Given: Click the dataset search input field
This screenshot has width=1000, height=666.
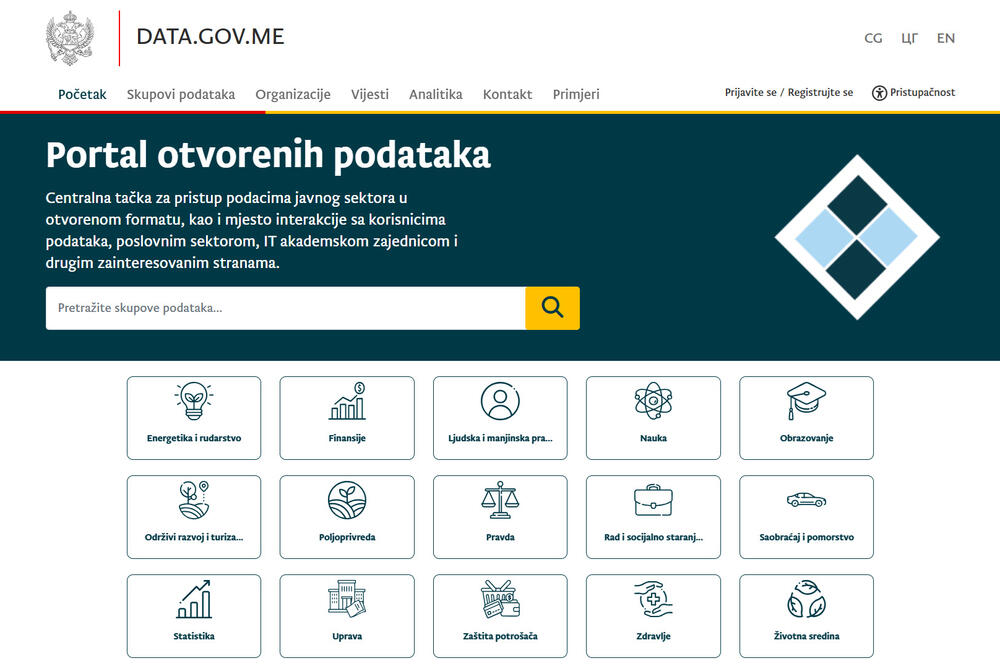Looking at the screenshot, I should pos(280,308).
